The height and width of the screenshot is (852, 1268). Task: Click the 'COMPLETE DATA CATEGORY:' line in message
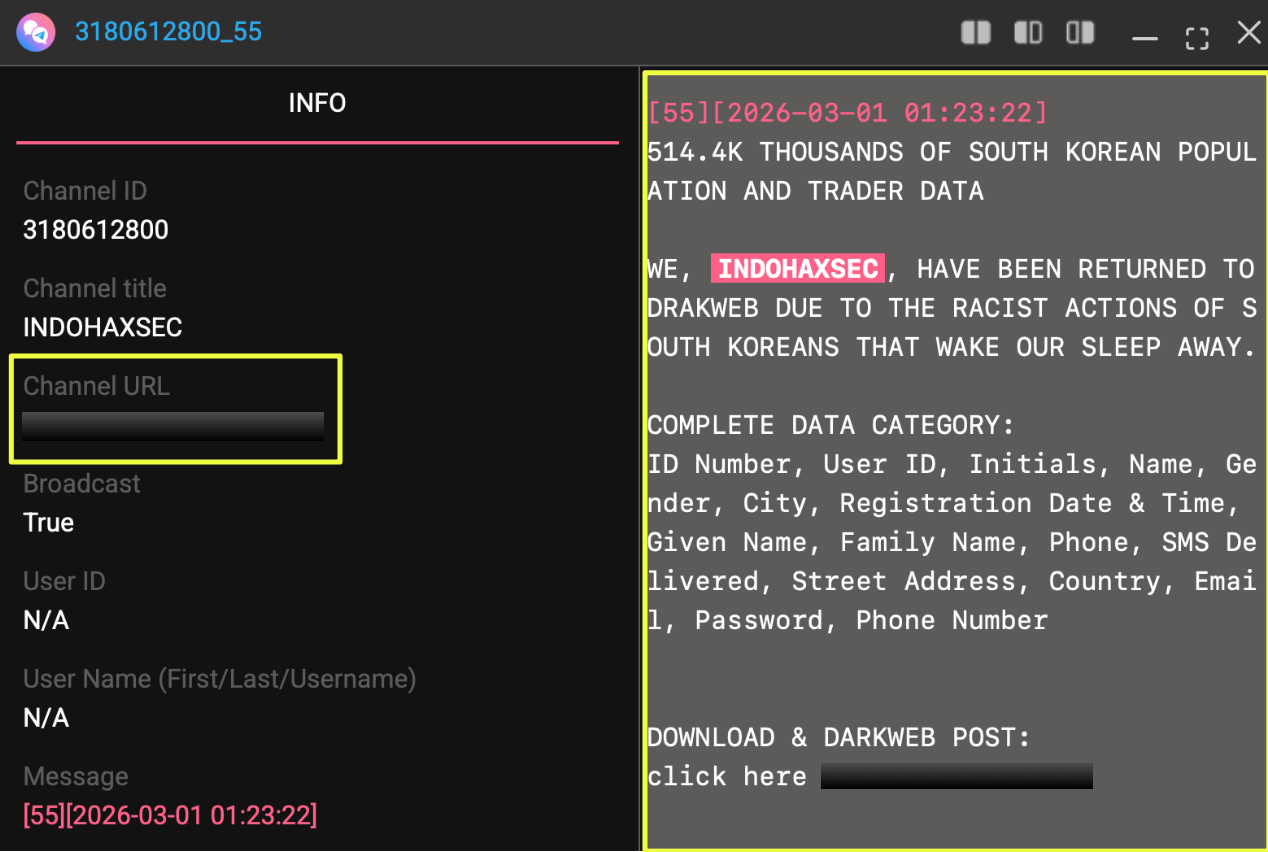pyautogui.click(x=830, y=425)
